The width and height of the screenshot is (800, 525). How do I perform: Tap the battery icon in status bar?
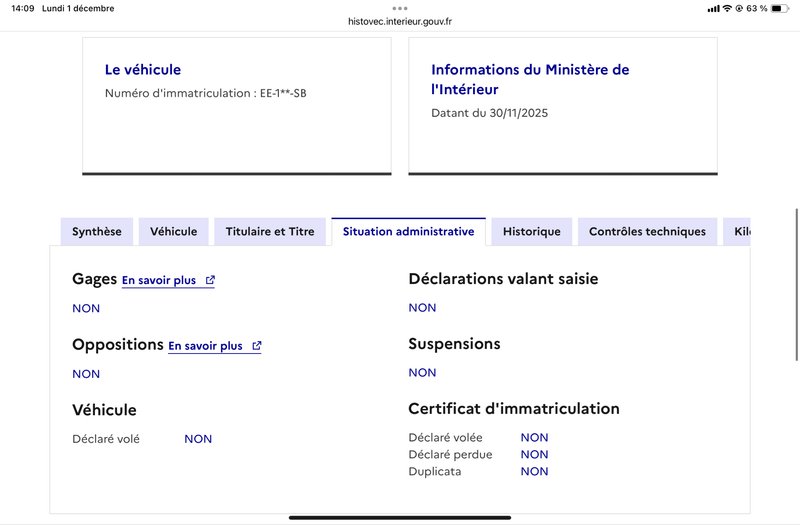[780, 8]
